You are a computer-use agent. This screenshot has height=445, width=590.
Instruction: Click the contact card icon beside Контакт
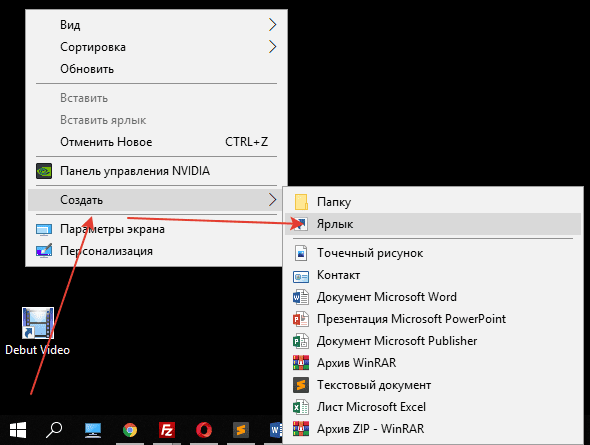pos(301,276)
